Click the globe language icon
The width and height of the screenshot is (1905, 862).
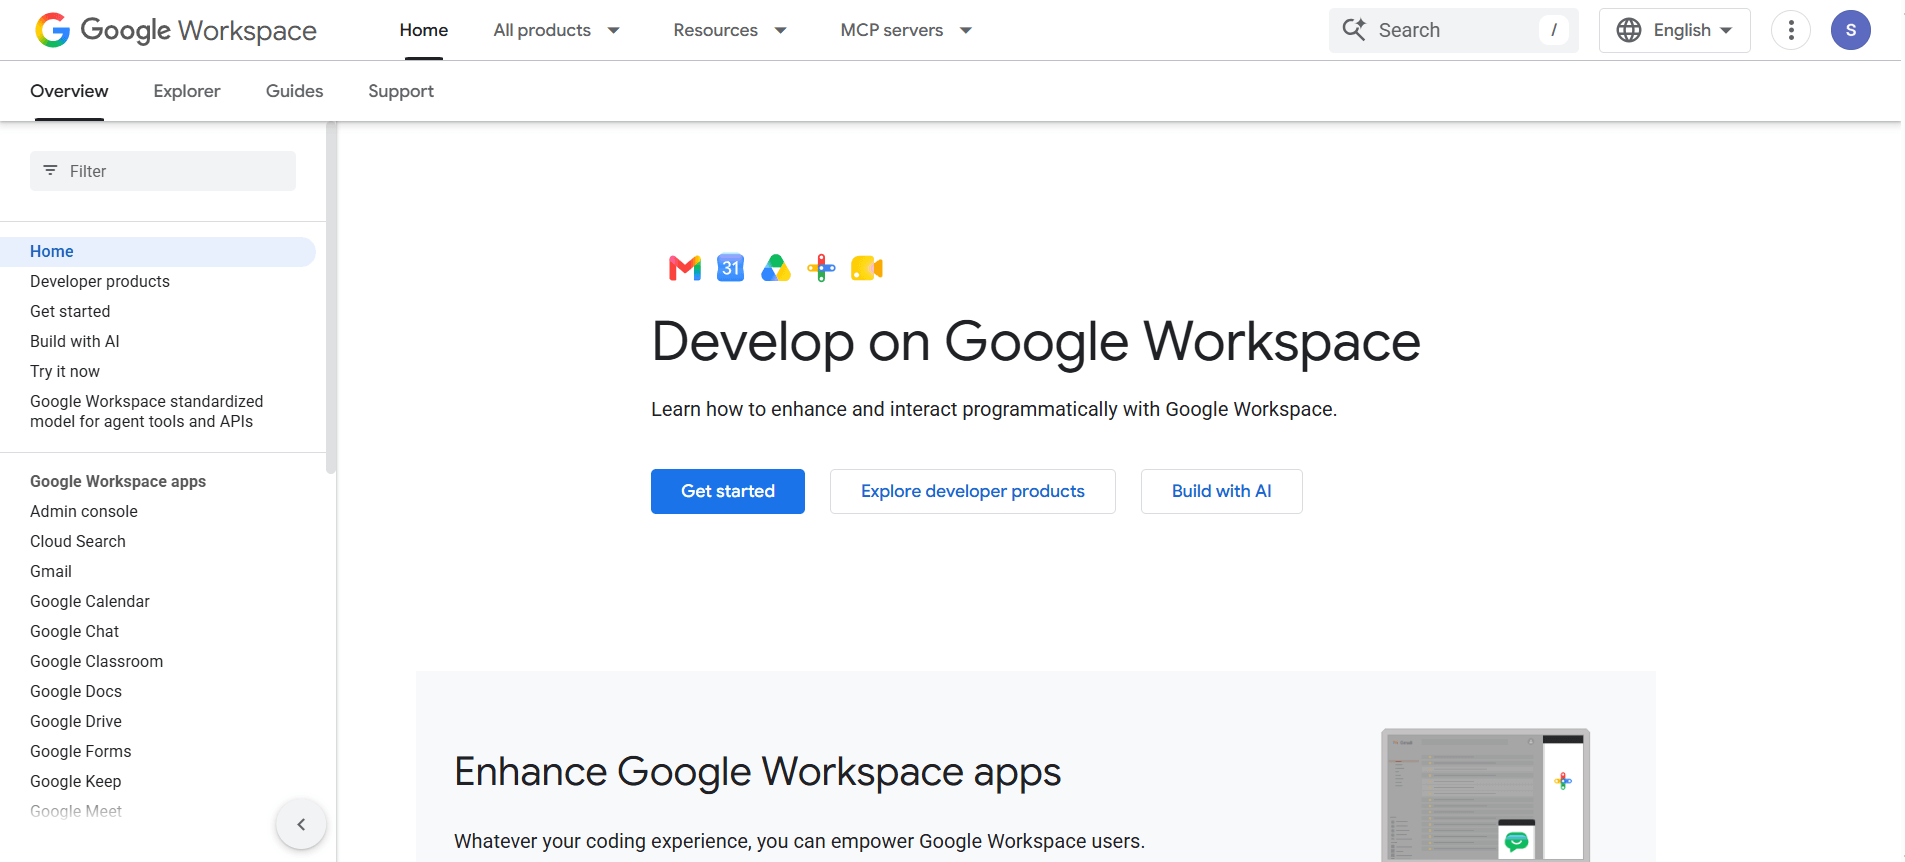pyautogui.click(x=1629, y=30)
